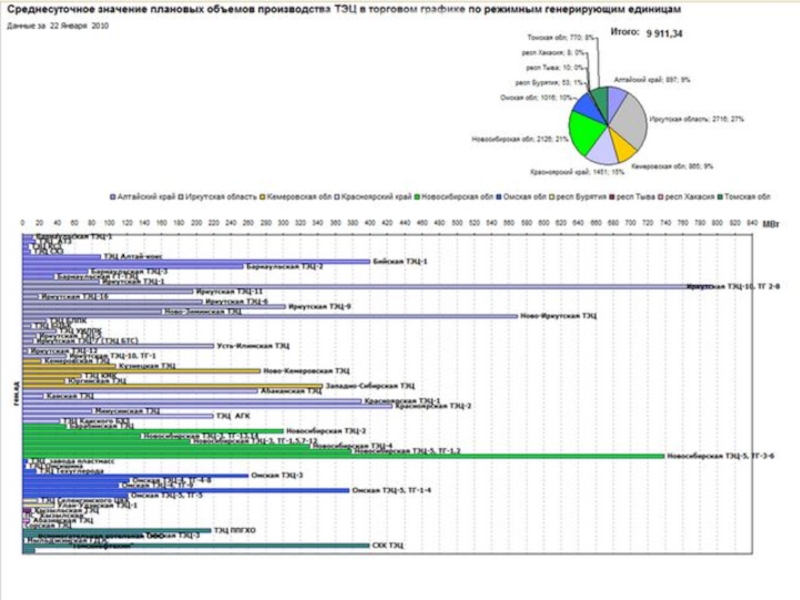Click the Иркутская ТЭЦ-10, ТГ 2-8 label
Image resolution: width=800 pixels, height=600 pixels.
(x=733, y=287)
